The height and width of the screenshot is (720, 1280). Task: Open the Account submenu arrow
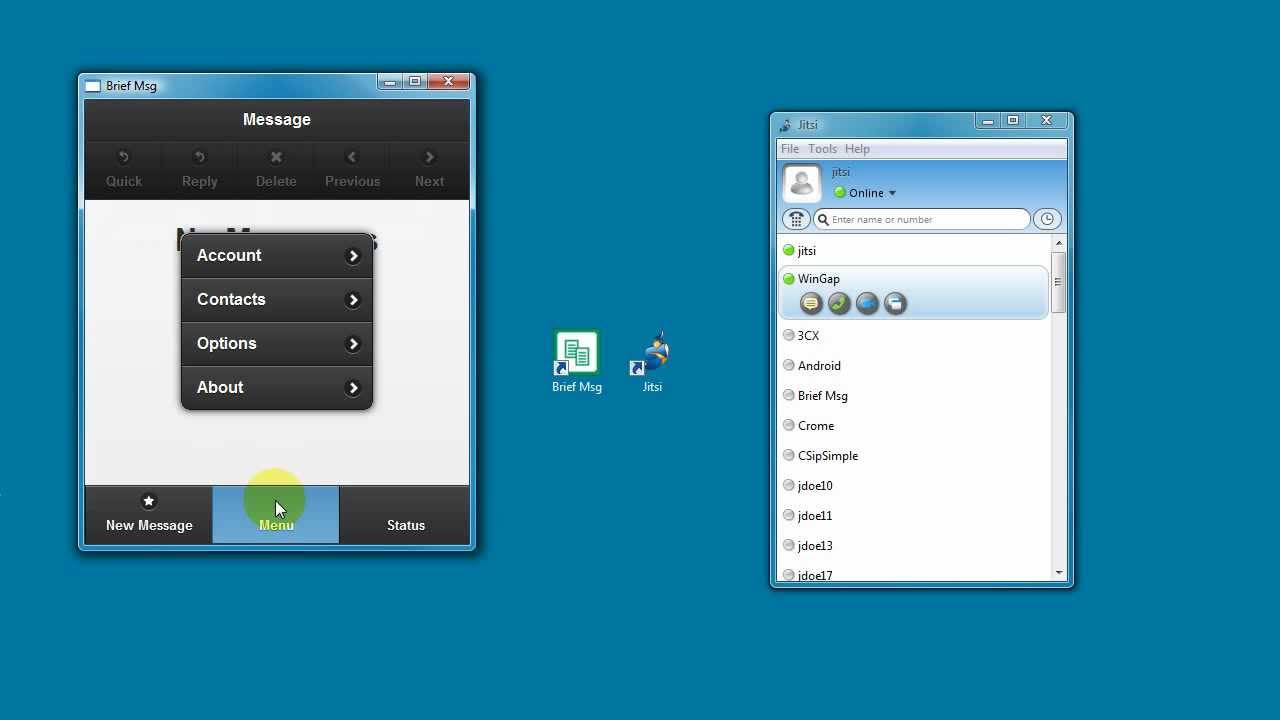353,256
